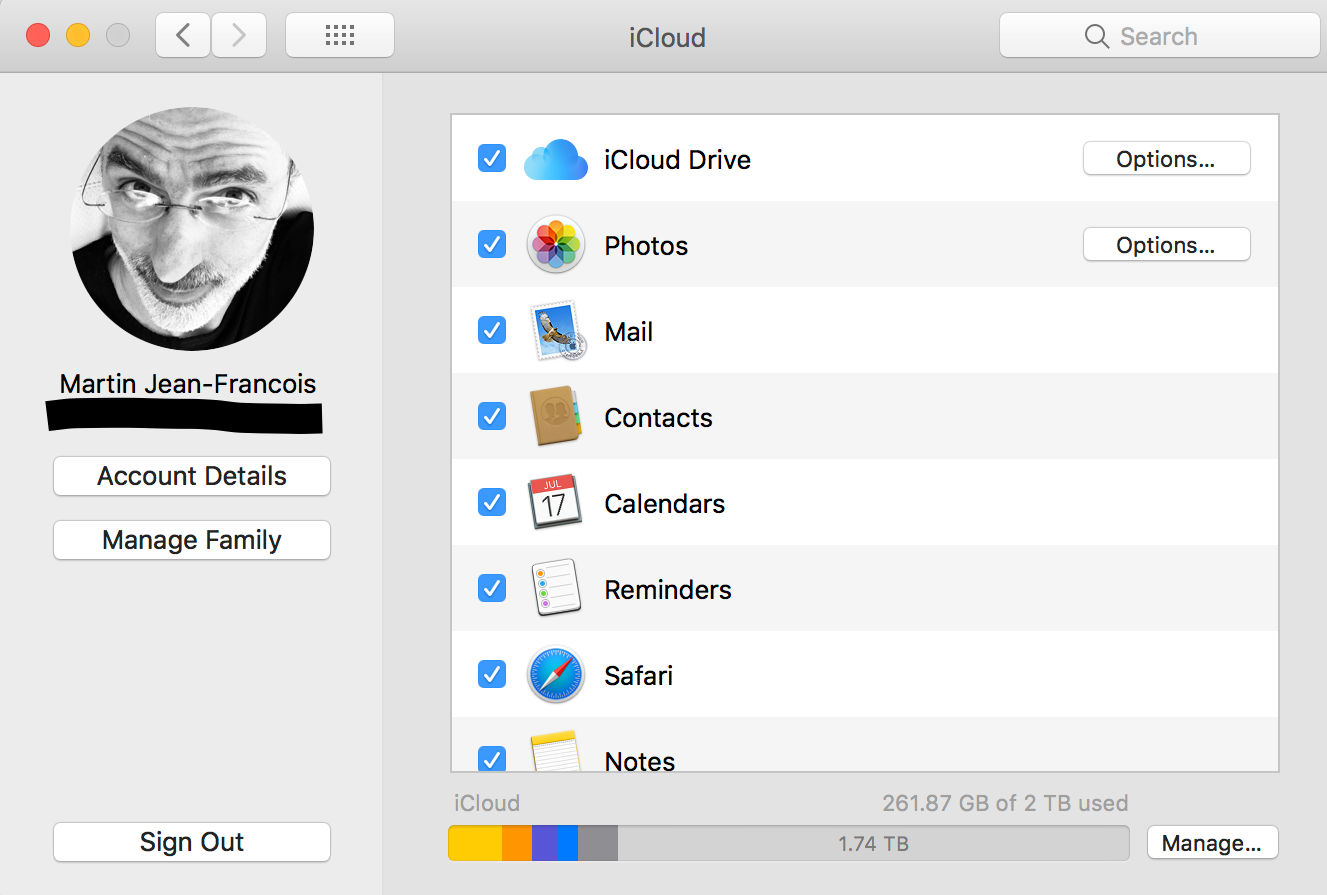Viewport: 1327px width, 895px height.
Task: Click the Photos pinwheel icon
Action: (555, 245)
